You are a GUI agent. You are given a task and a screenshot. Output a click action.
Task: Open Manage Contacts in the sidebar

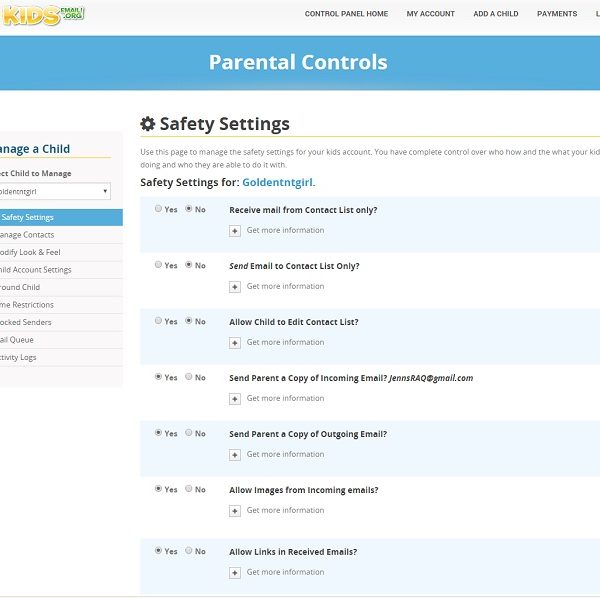pos(61,235)
